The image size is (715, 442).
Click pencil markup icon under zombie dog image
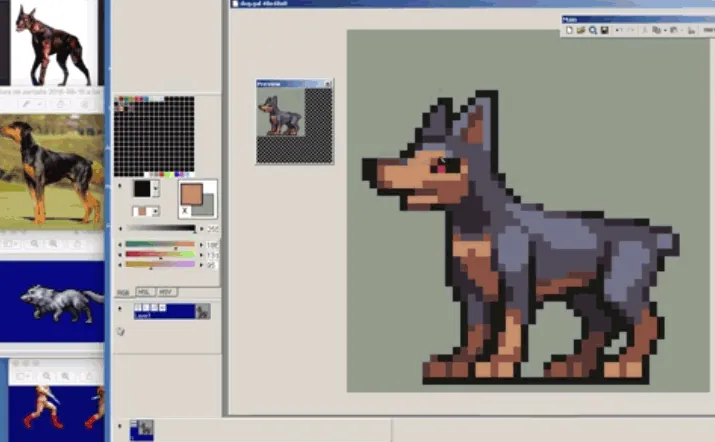click(x=27, y=104)
